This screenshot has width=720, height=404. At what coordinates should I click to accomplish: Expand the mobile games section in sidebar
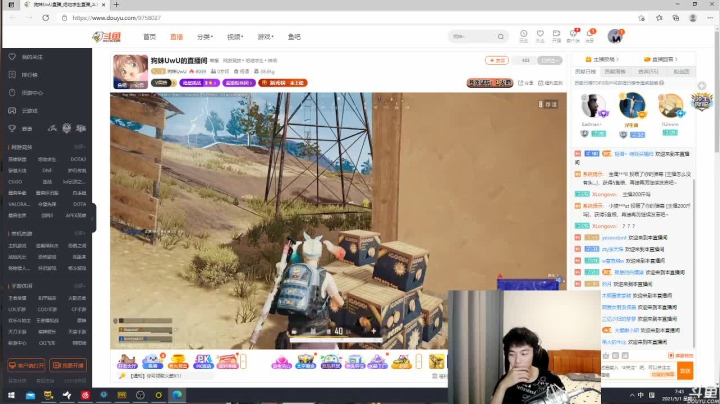click(x=79, y=286)
